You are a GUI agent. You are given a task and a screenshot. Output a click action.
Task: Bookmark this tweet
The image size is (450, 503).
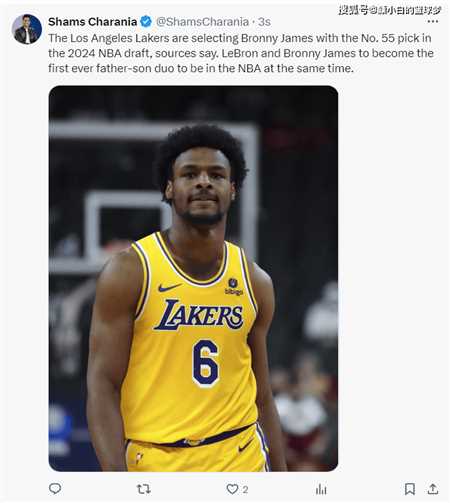[x=410, y=489]
